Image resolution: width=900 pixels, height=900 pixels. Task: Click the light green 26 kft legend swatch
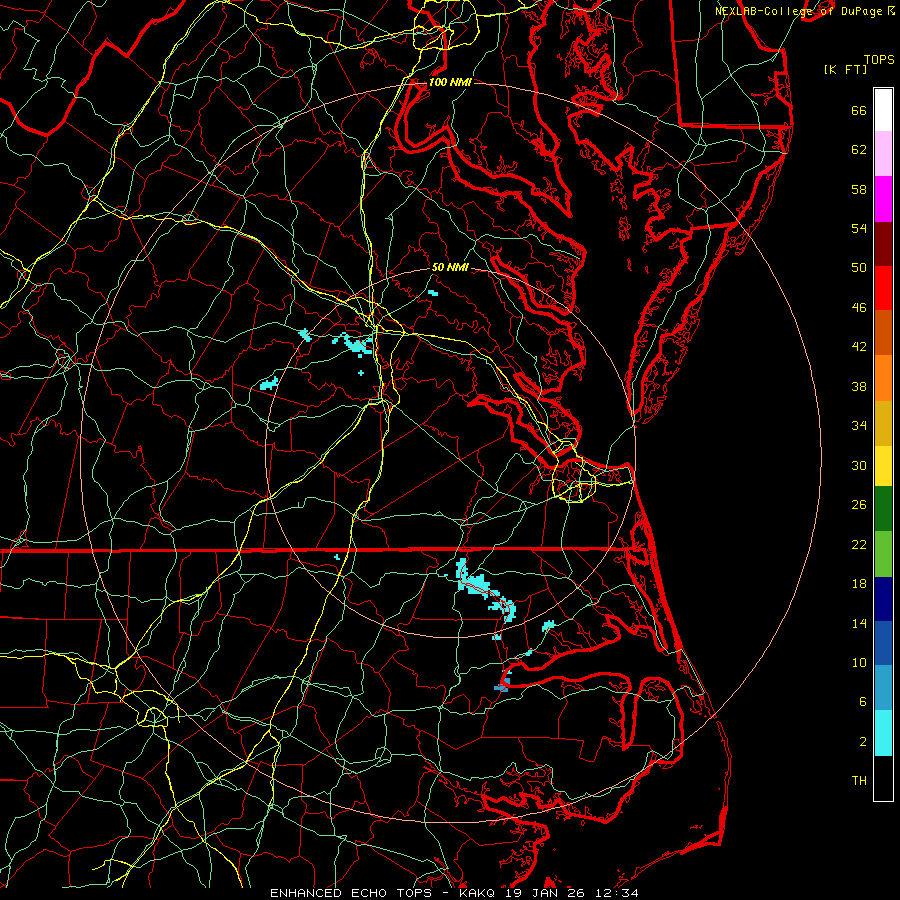(x=883, y=554)
